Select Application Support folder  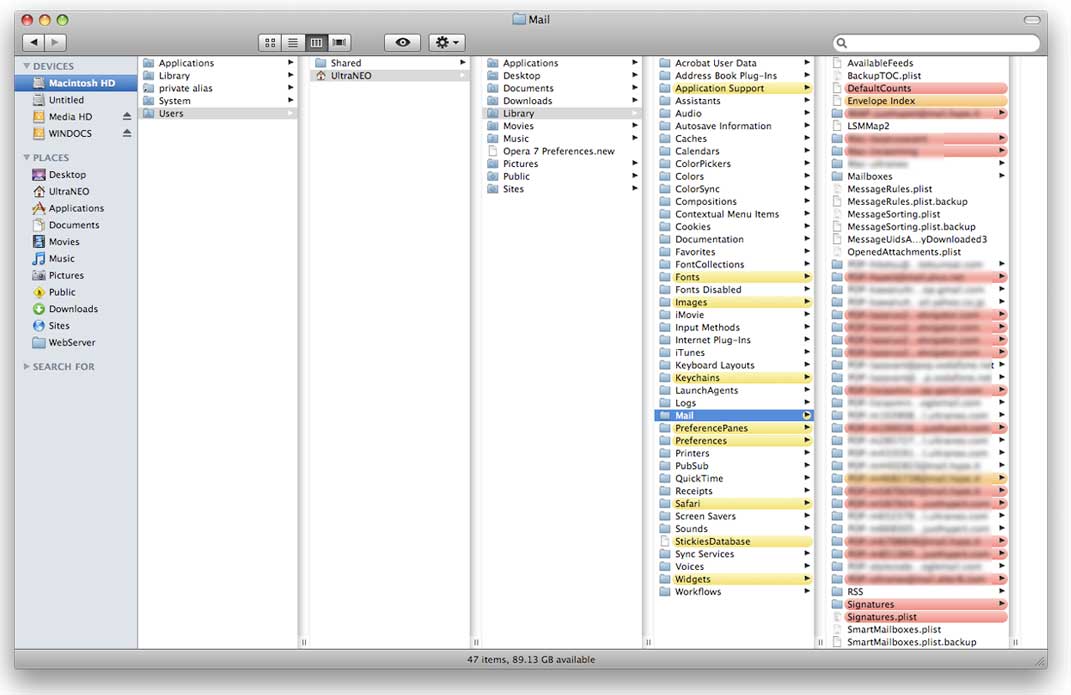coord(734,88)
